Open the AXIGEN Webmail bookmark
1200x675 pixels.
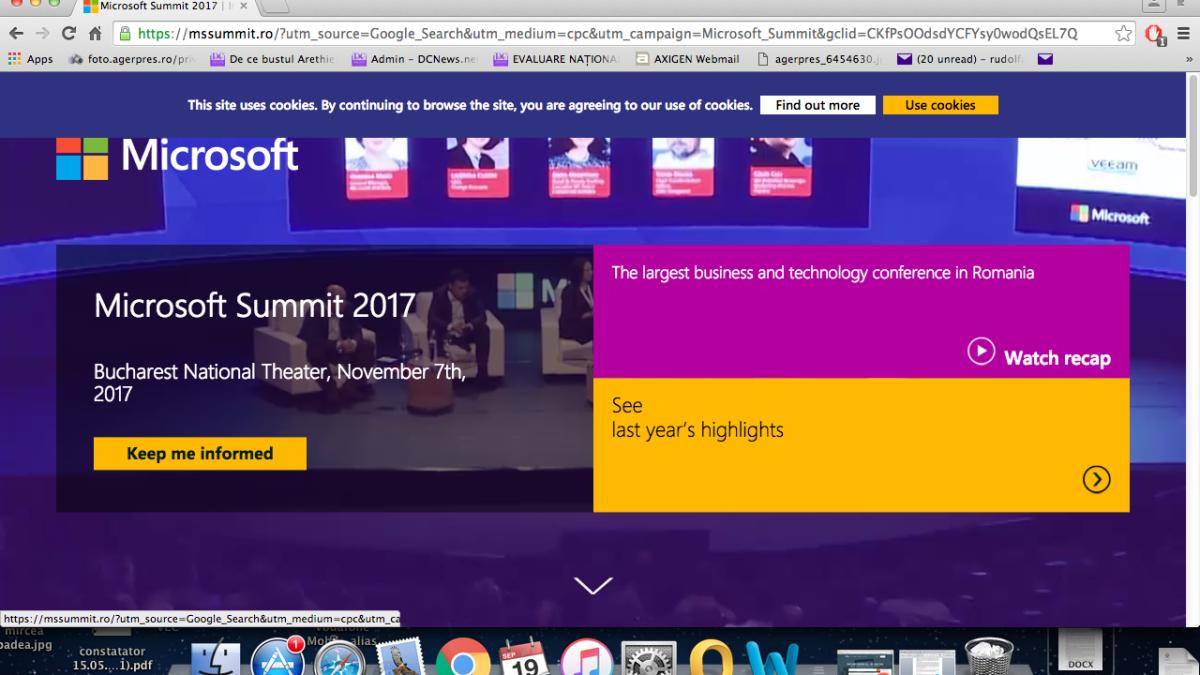tap(688, 59)
